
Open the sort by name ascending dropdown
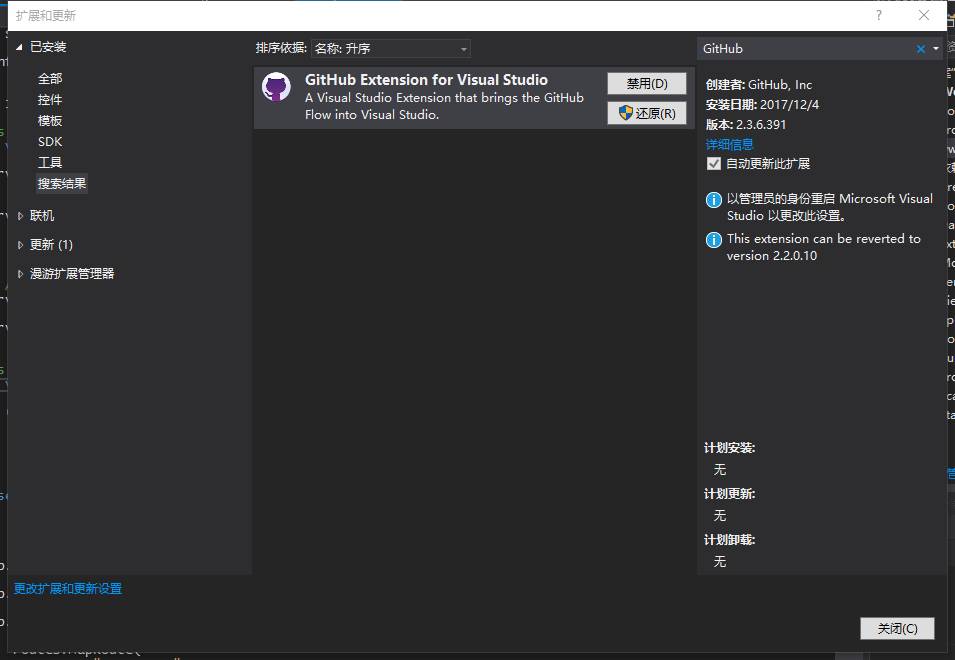(x=391, y=49)
